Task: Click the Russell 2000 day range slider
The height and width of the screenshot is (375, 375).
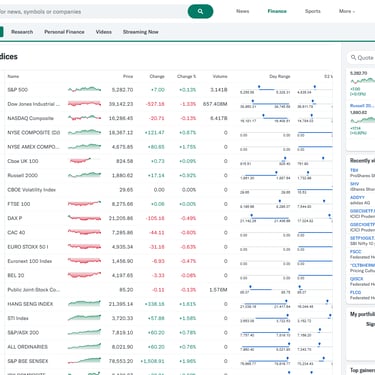Action: 265,175
